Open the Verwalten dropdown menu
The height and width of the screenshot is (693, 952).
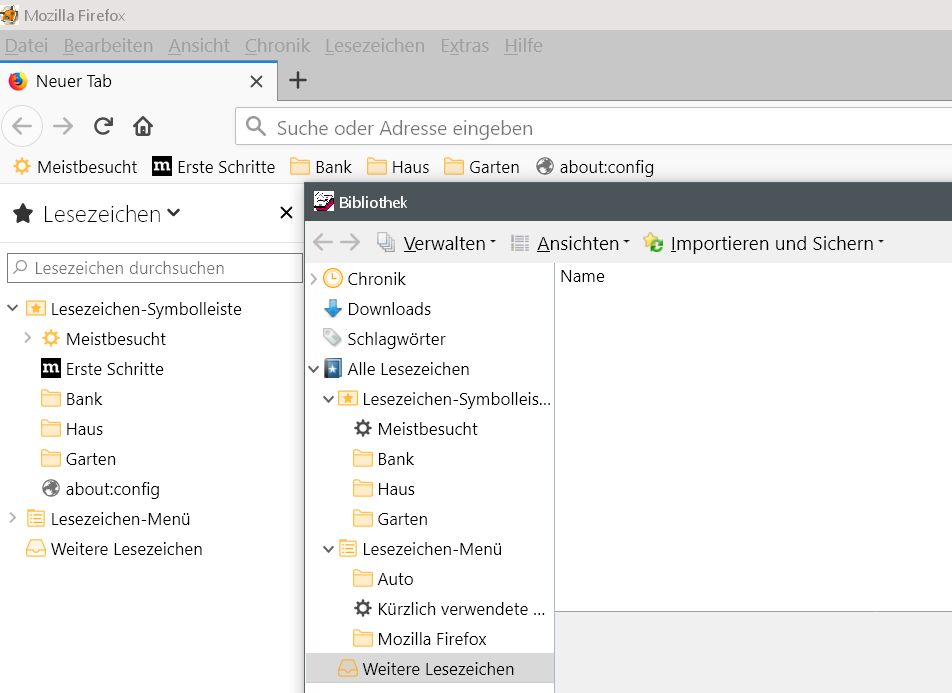point(436,243)
